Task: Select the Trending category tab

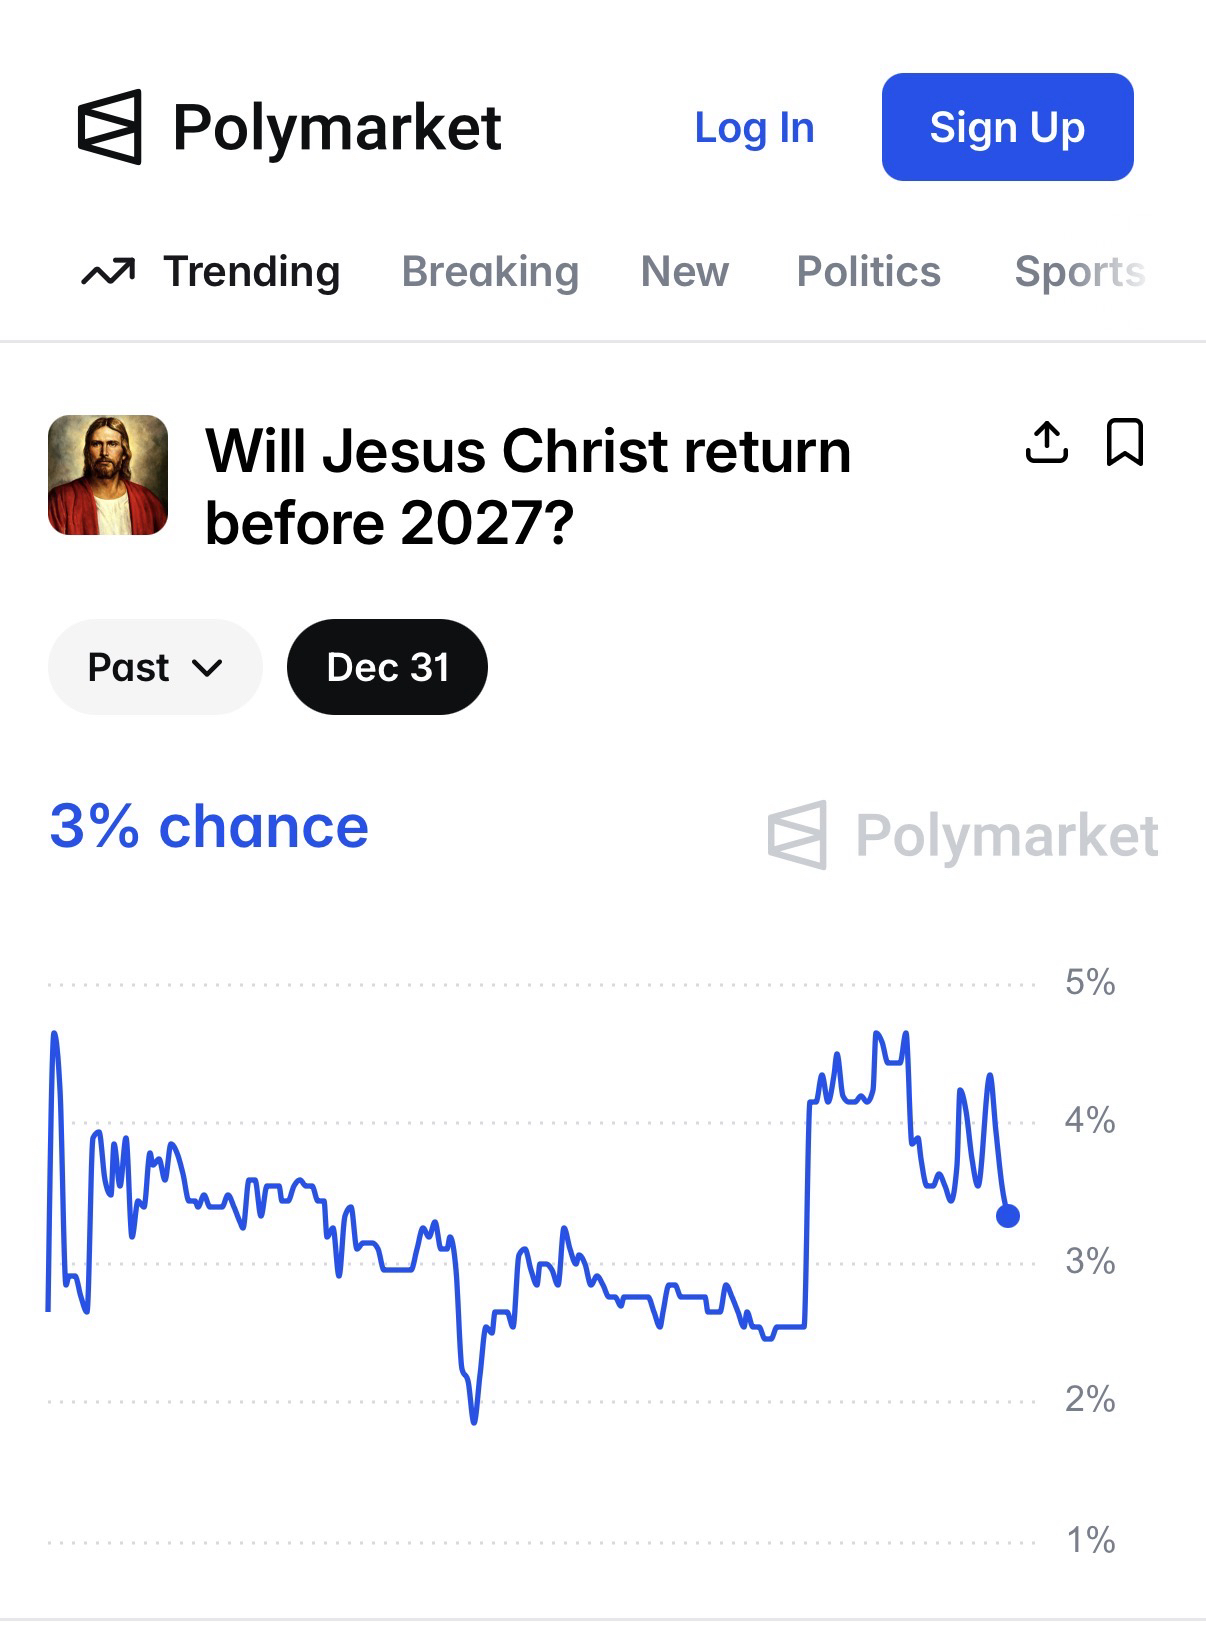Action: (x=252, y=272)
